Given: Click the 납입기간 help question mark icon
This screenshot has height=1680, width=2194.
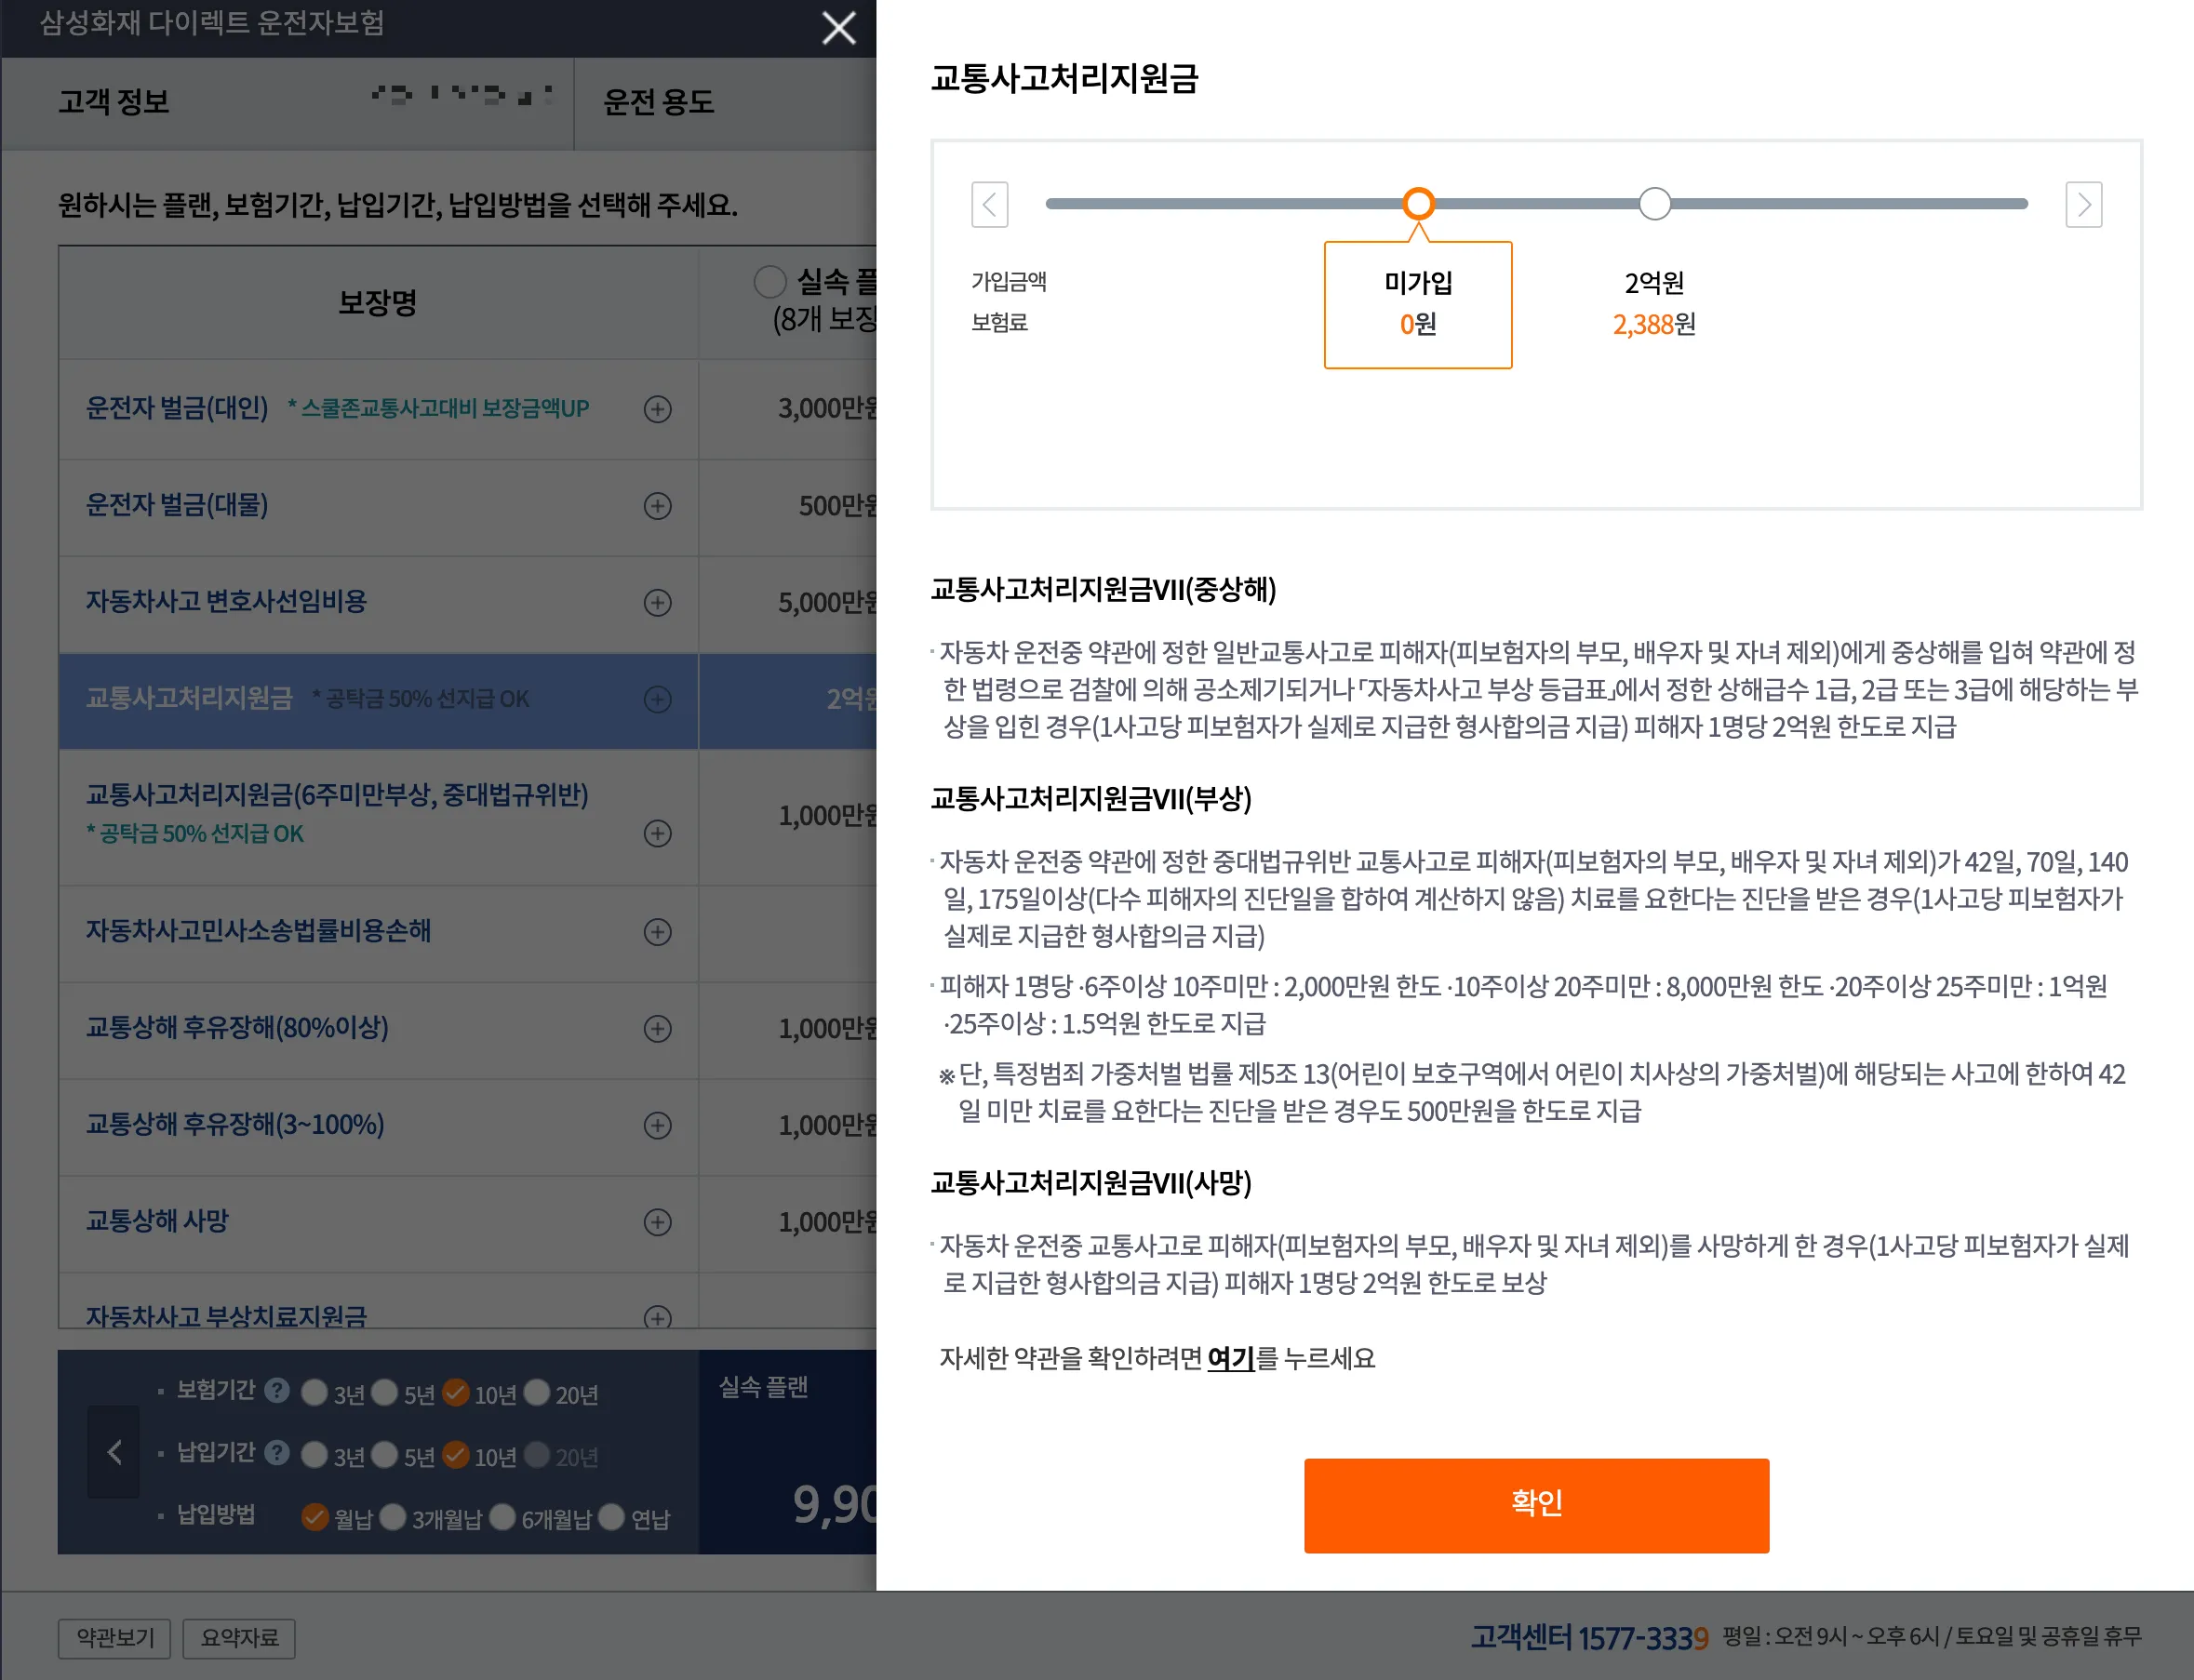Looking at the screenshot, I should point(277,1453).
